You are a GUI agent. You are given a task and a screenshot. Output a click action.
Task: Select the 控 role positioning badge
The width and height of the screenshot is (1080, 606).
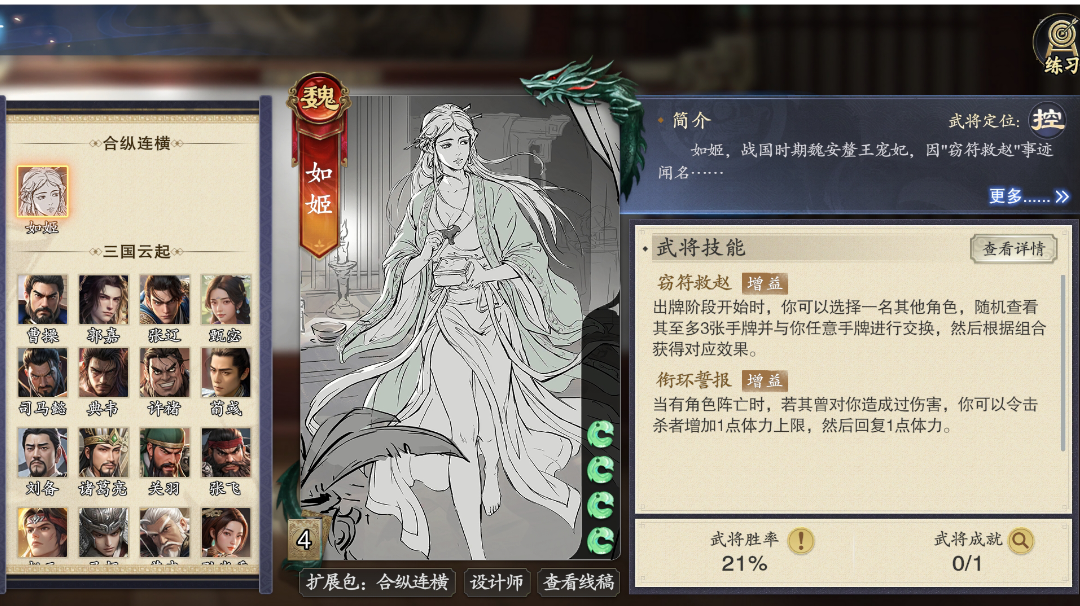[1046, 120]
